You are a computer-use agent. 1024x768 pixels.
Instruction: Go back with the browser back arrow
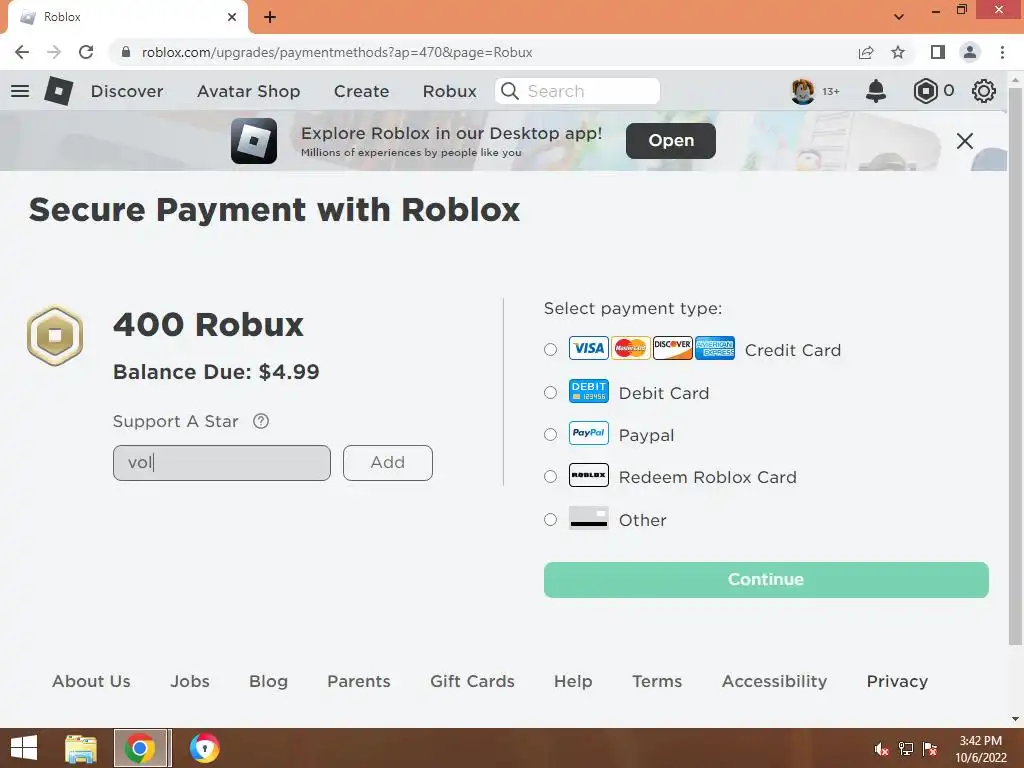click(22, 52)
